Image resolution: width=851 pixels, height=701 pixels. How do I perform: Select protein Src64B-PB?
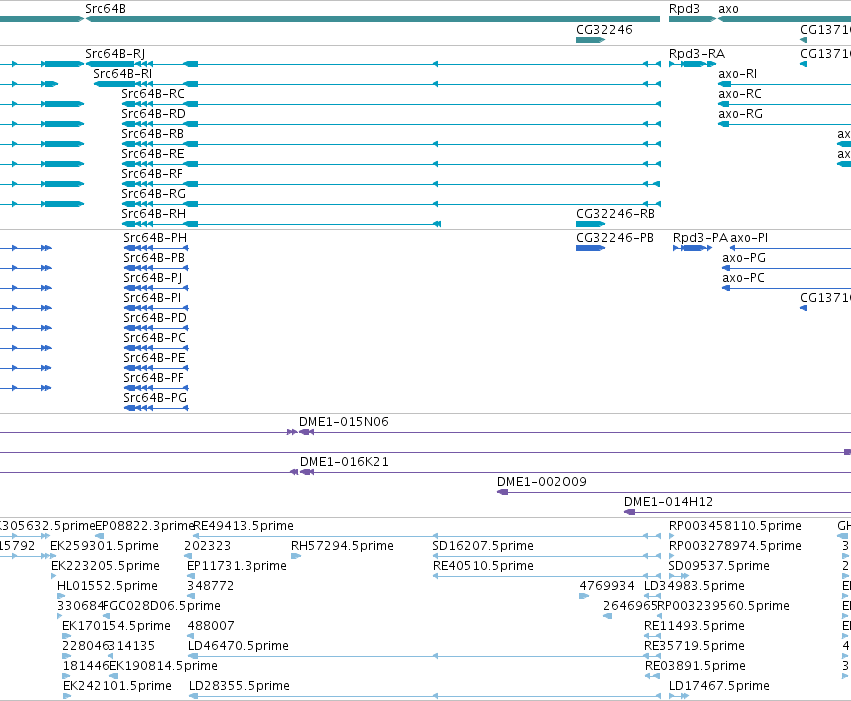tap(156, 268)
